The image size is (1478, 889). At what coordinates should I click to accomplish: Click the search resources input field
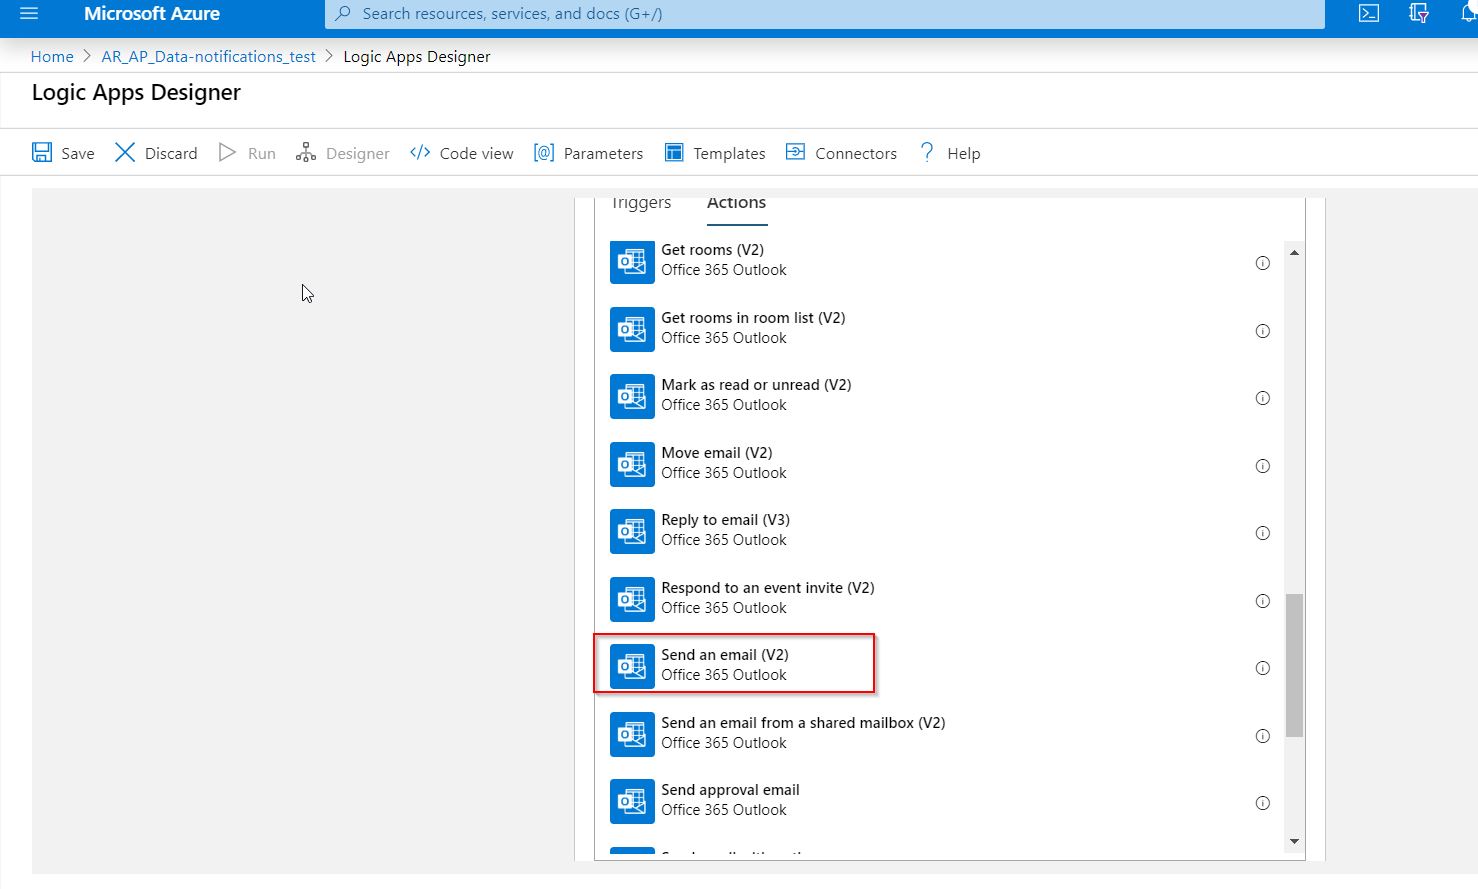click(x=825, y=14)
